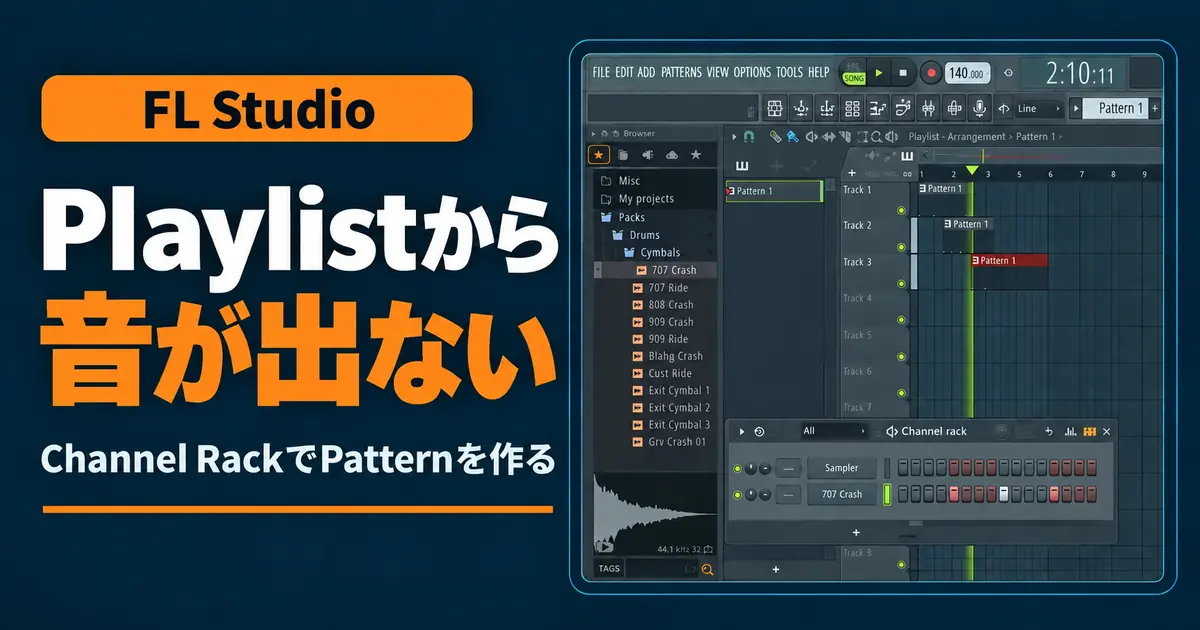Mute Track 5 with its green LED
This screenshot has height=630, width=1200.
901,357
